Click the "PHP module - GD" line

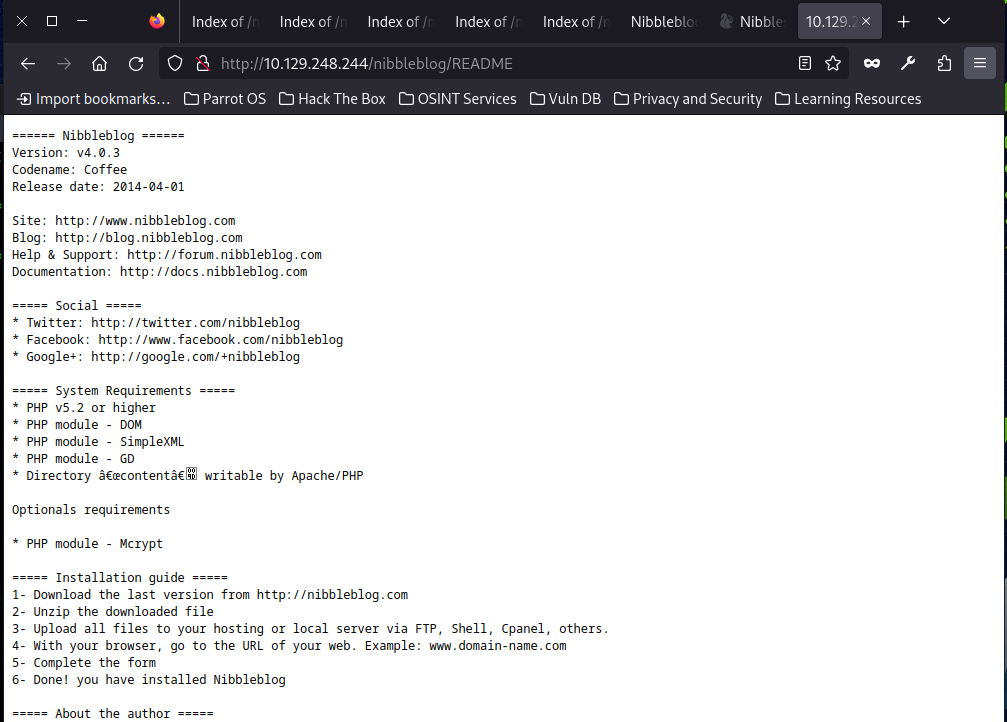point(73,459)
